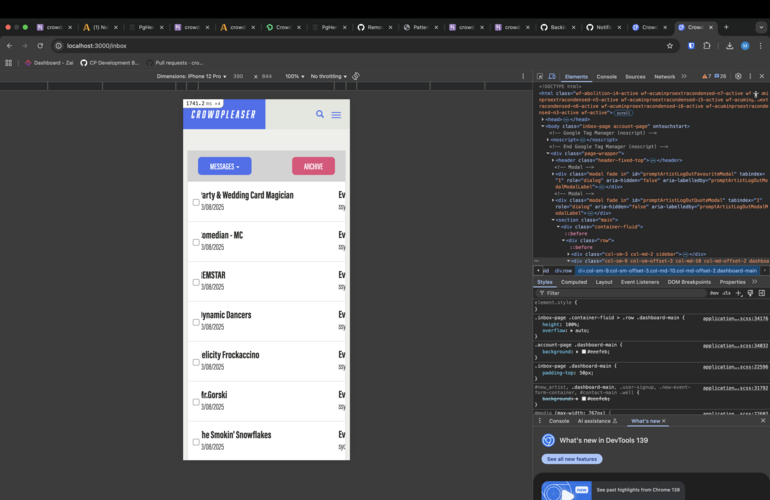Open the hamburger menu in Crowdpleaser header
This screenshot has height=500, width=770.
[x=336, y=115]
